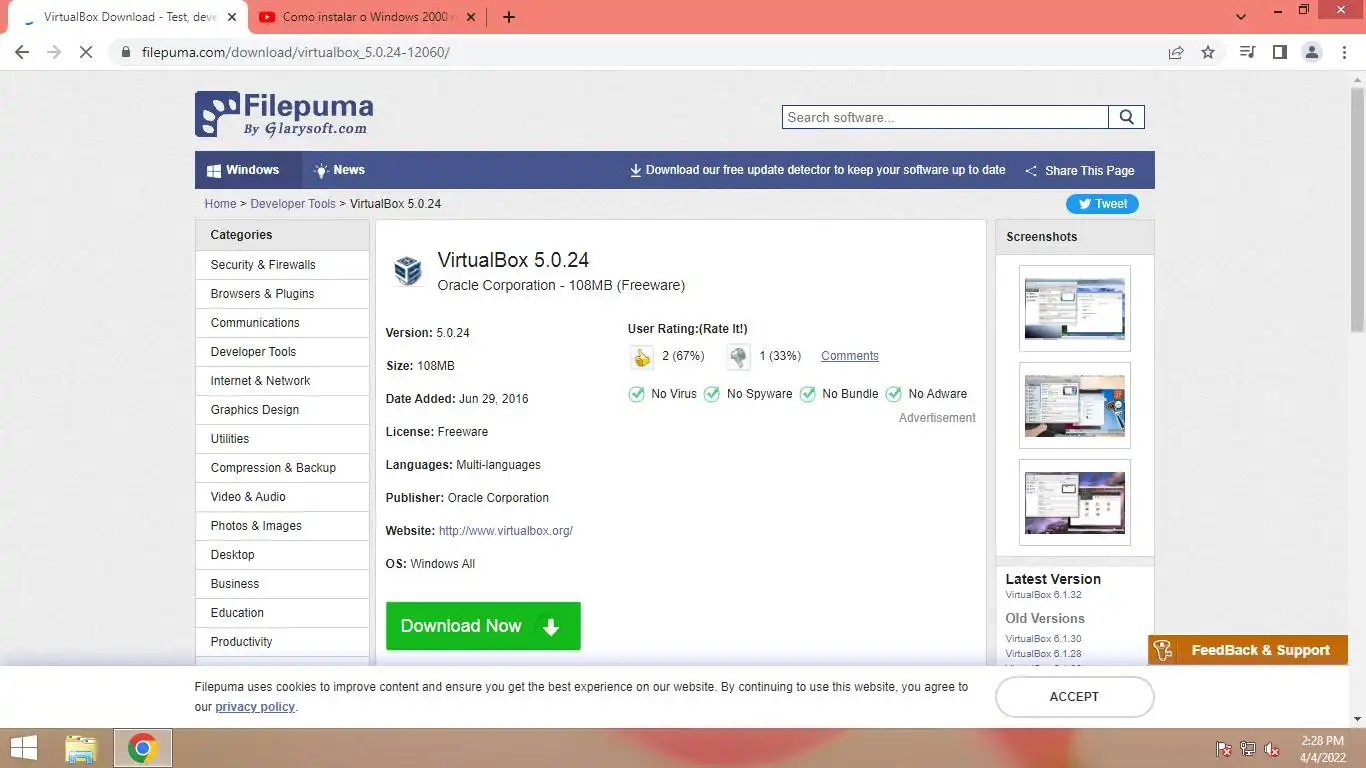Open the privacy policy link
This screenshot has height=768, width=1366.
tap(255, 707)
